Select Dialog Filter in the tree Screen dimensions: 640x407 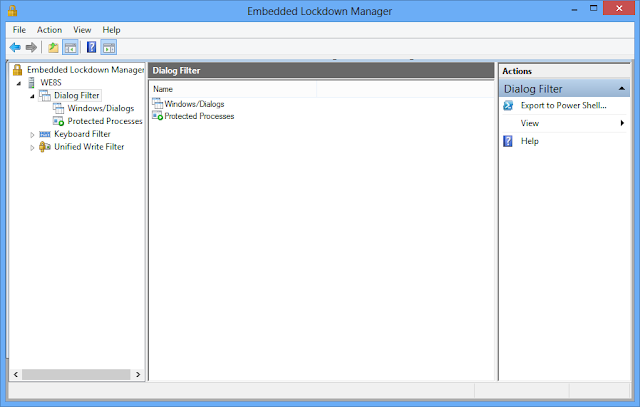click(77, 96)
